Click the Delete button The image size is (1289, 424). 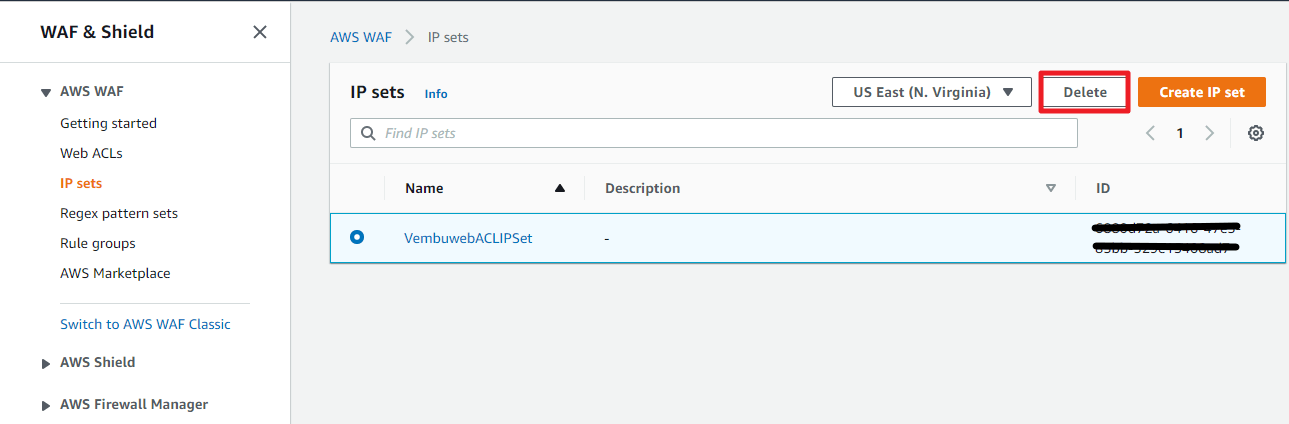pyautogui.click(x=1085, y=92)
